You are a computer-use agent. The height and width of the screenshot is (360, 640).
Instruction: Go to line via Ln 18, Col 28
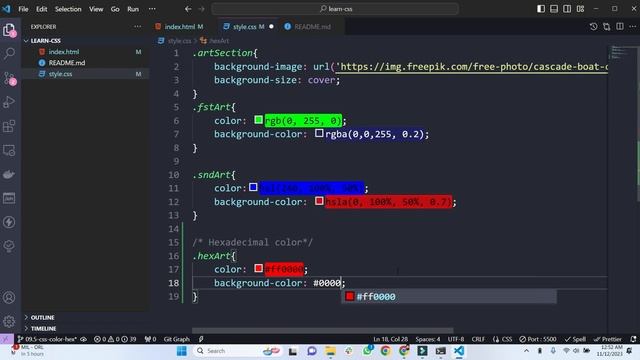click(390, 339)
